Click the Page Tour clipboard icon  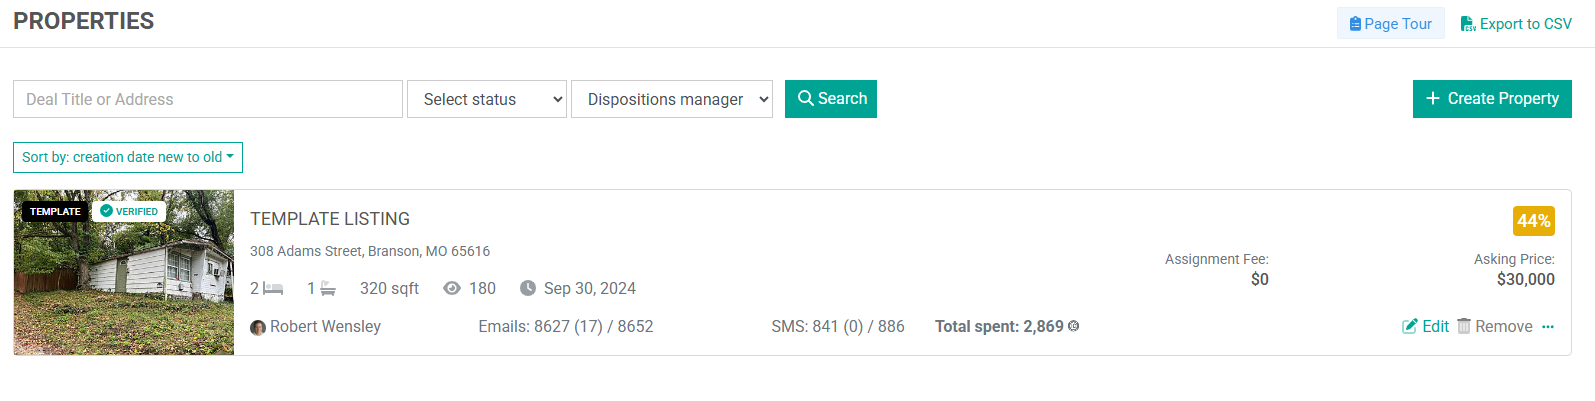point(1355,23)
